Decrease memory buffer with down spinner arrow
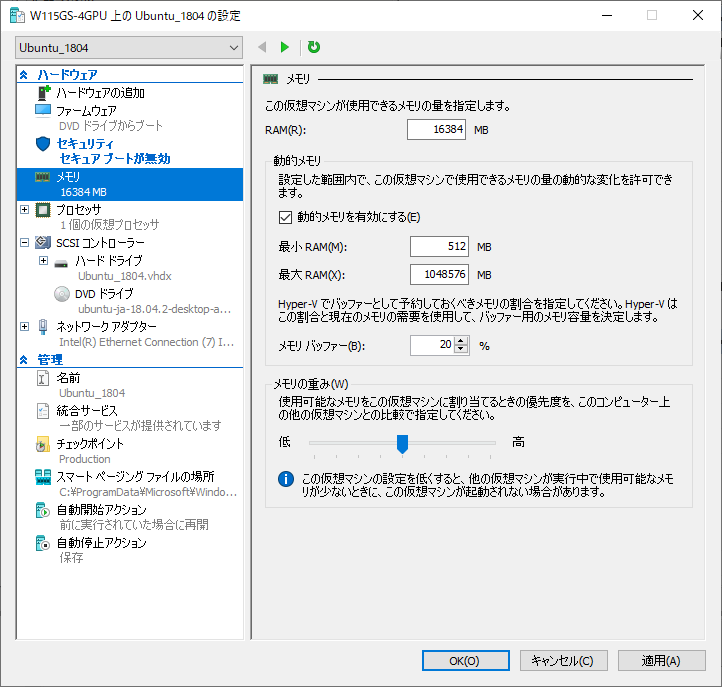This screenshot has height=687, width=722. 461,349
